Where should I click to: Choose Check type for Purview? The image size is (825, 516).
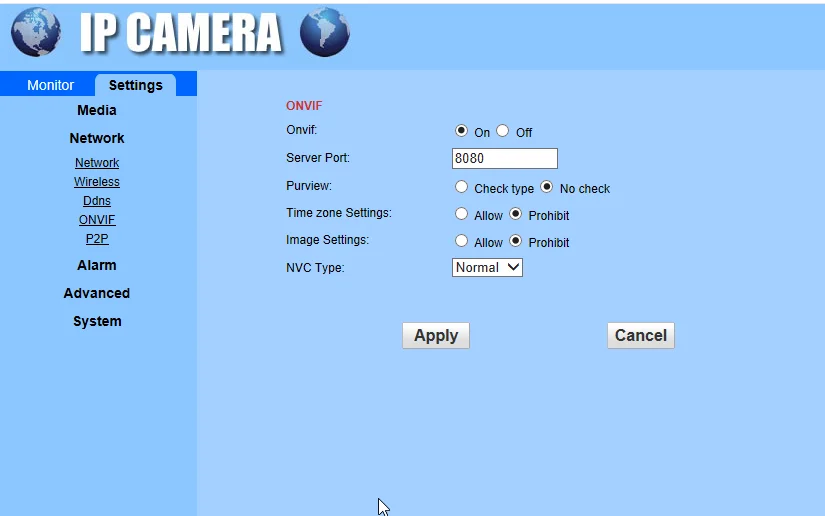pyautogui.click(x=461, y=187)
